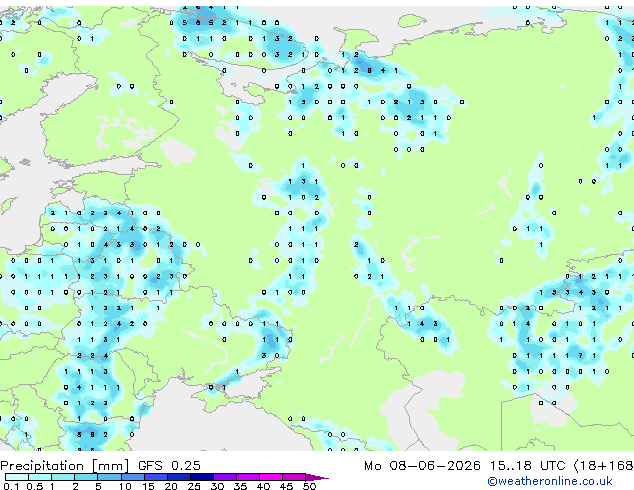Click the '25' legend scale label
This screenshot has height=490, width=634.
point(194,486)
